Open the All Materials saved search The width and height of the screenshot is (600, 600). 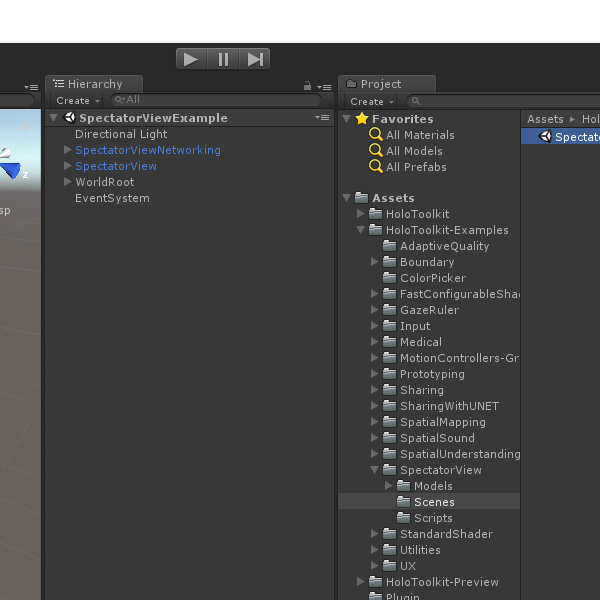(420, 135)
